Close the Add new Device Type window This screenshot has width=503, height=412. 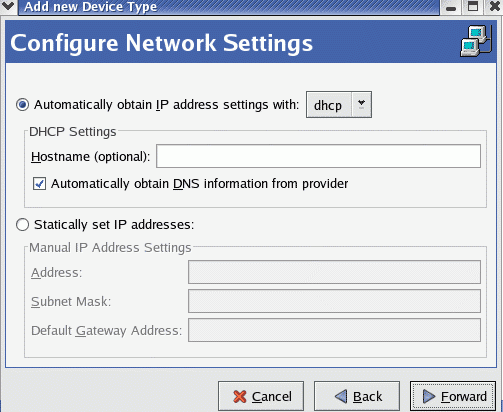495,6
